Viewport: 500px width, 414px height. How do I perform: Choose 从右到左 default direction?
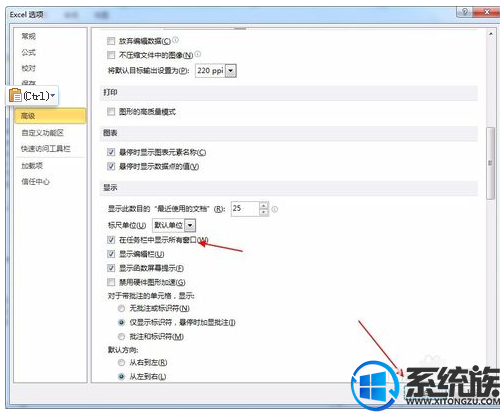(121, 362)
